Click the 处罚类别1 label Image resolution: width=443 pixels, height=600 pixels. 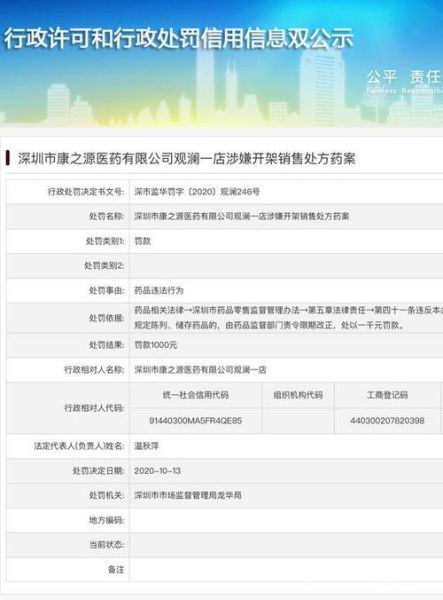coord(105,241)
